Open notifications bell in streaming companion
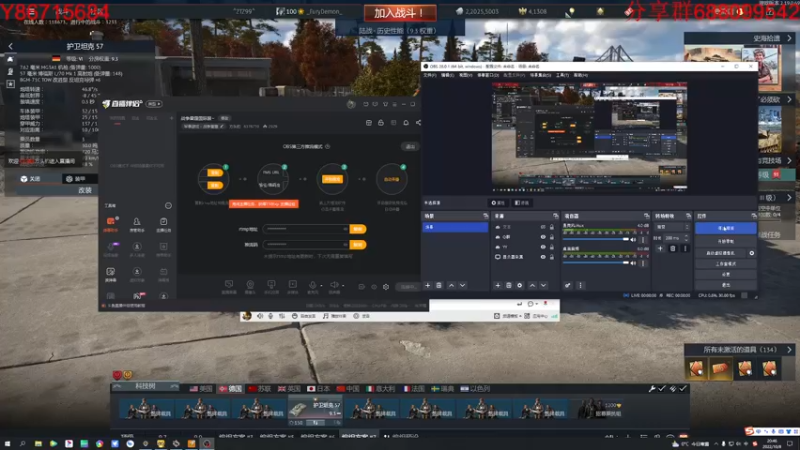Image resolution: width=800 pixels, height=450 pixels. pyautogui.click(x=406, y=122)
